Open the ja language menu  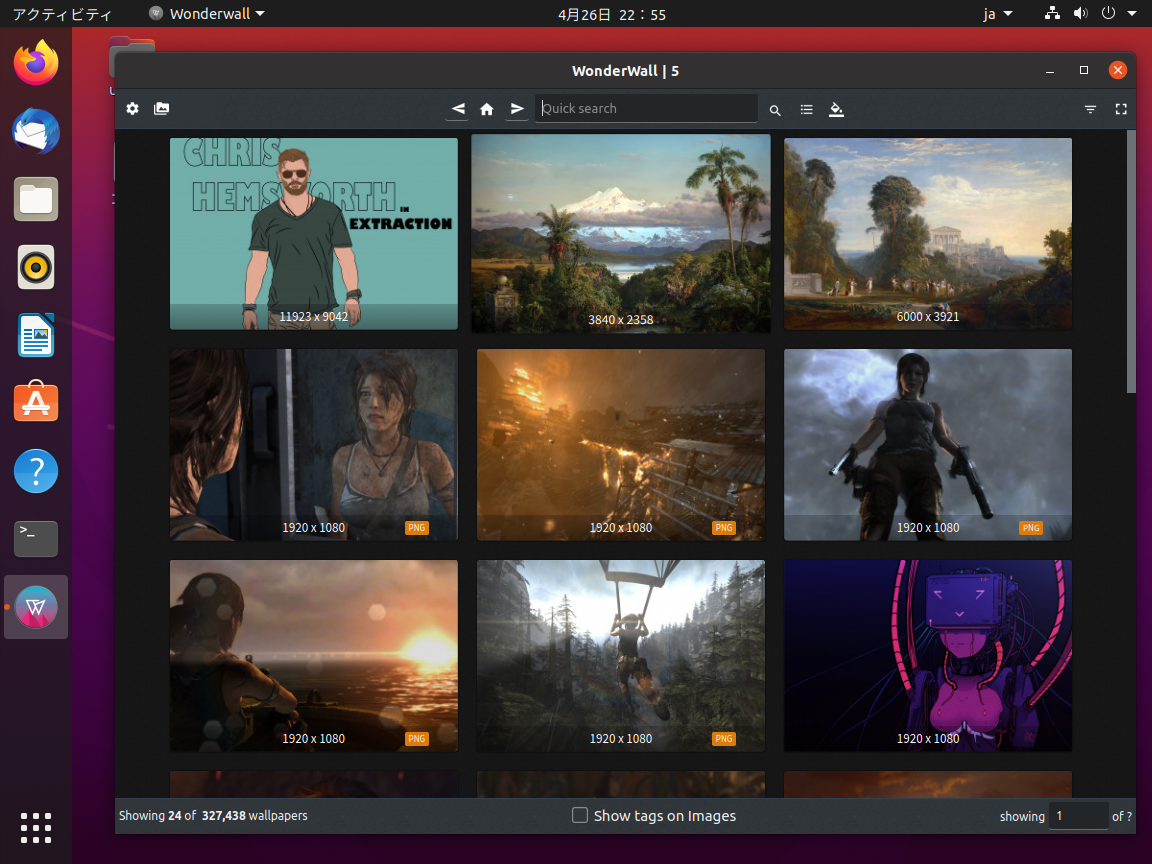(997, 13)
